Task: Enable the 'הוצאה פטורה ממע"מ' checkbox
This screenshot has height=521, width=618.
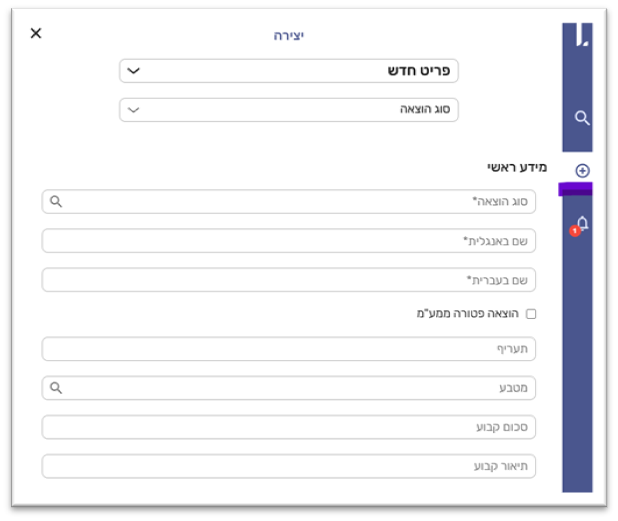Action: pyautogui.click(x=531, y=314)
